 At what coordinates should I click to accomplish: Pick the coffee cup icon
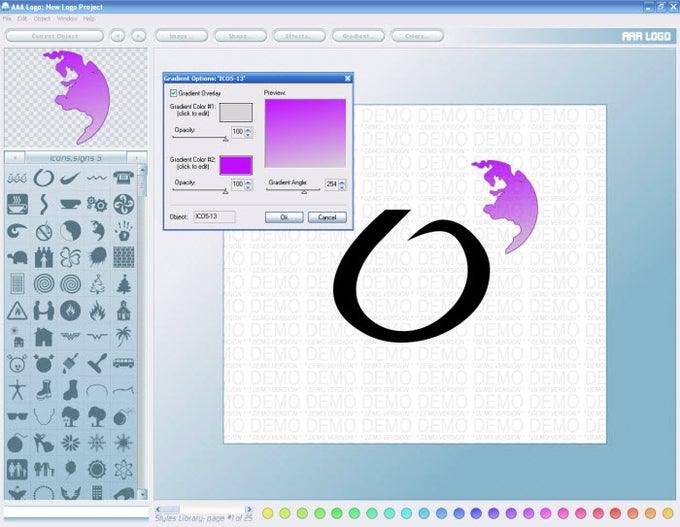[17, 204]
